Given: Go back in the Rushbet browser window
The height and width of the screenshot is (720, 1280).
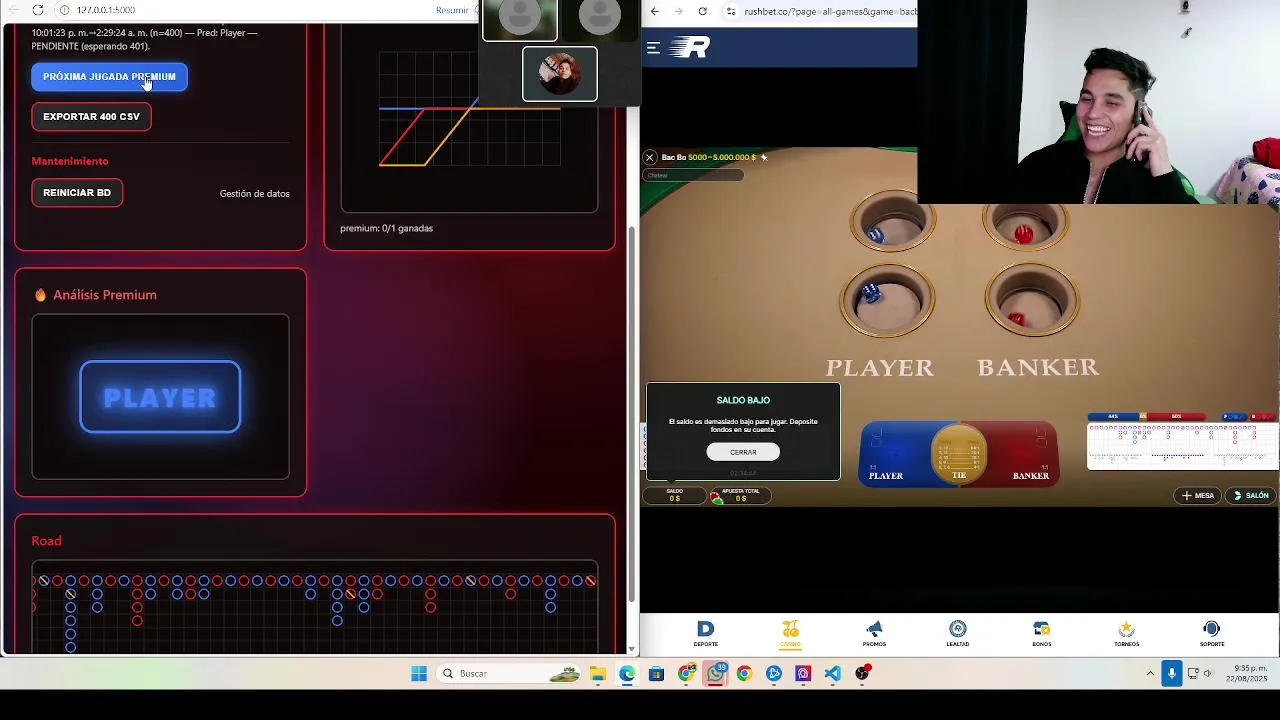Looking at the screenshot, I should [654, 11].
